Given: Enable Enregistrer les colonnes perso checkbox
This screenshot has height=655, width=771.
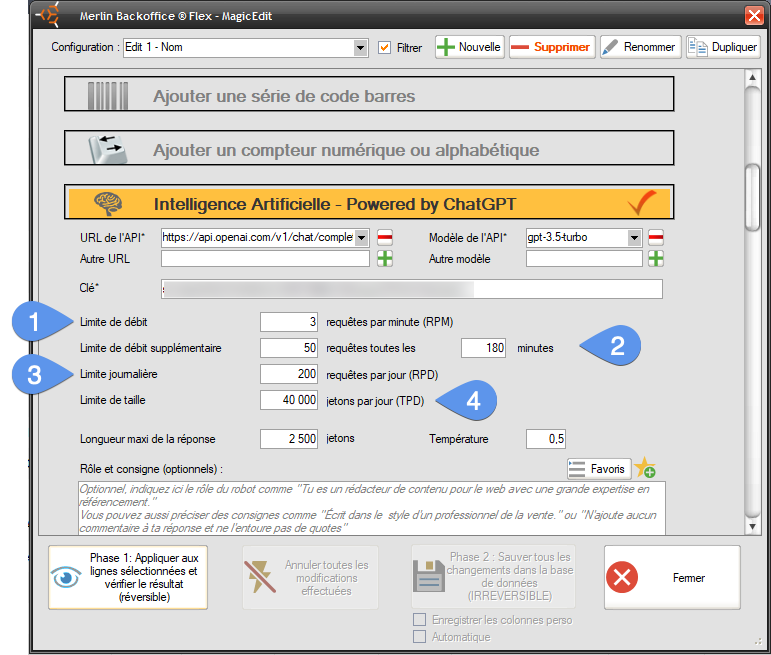Looking at the screenshot, I should [x=419, y=620].
